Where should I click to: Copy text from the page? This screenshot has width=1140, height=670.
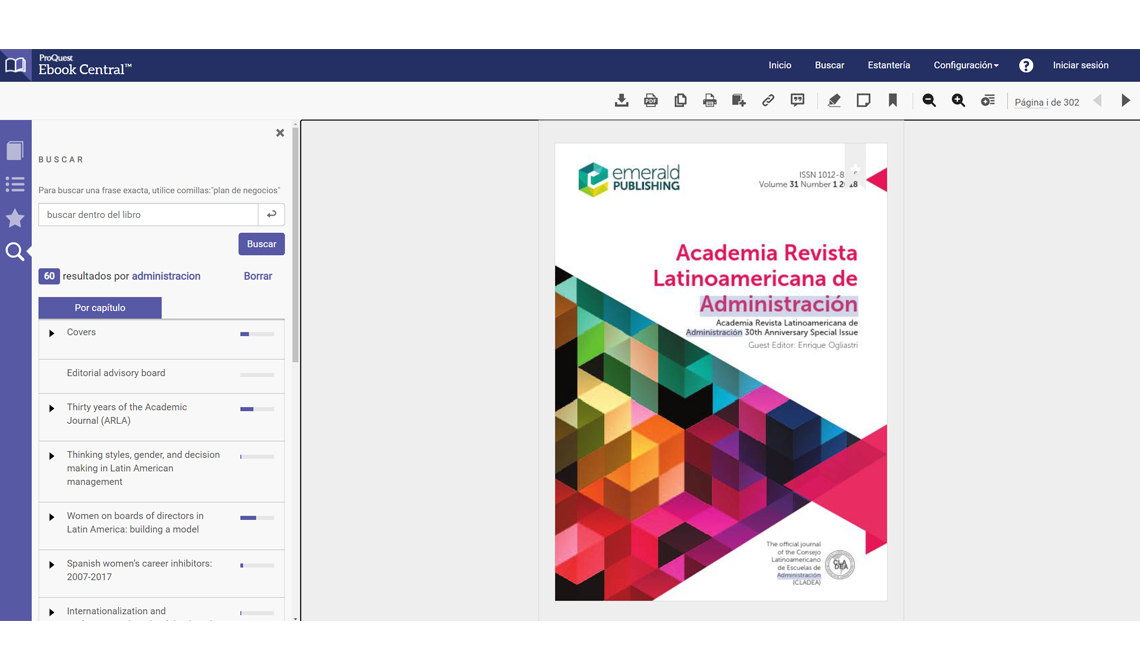(x=681, y=101)
